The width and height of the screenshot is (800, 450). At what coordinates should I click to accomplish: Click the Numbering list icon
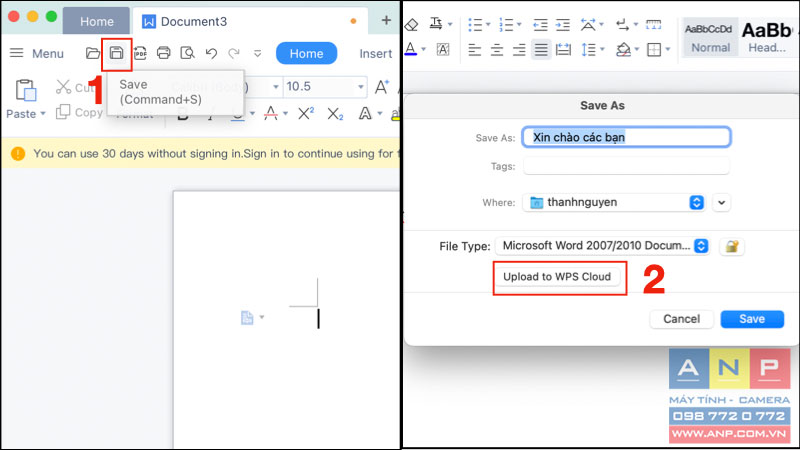click(506, 24)
